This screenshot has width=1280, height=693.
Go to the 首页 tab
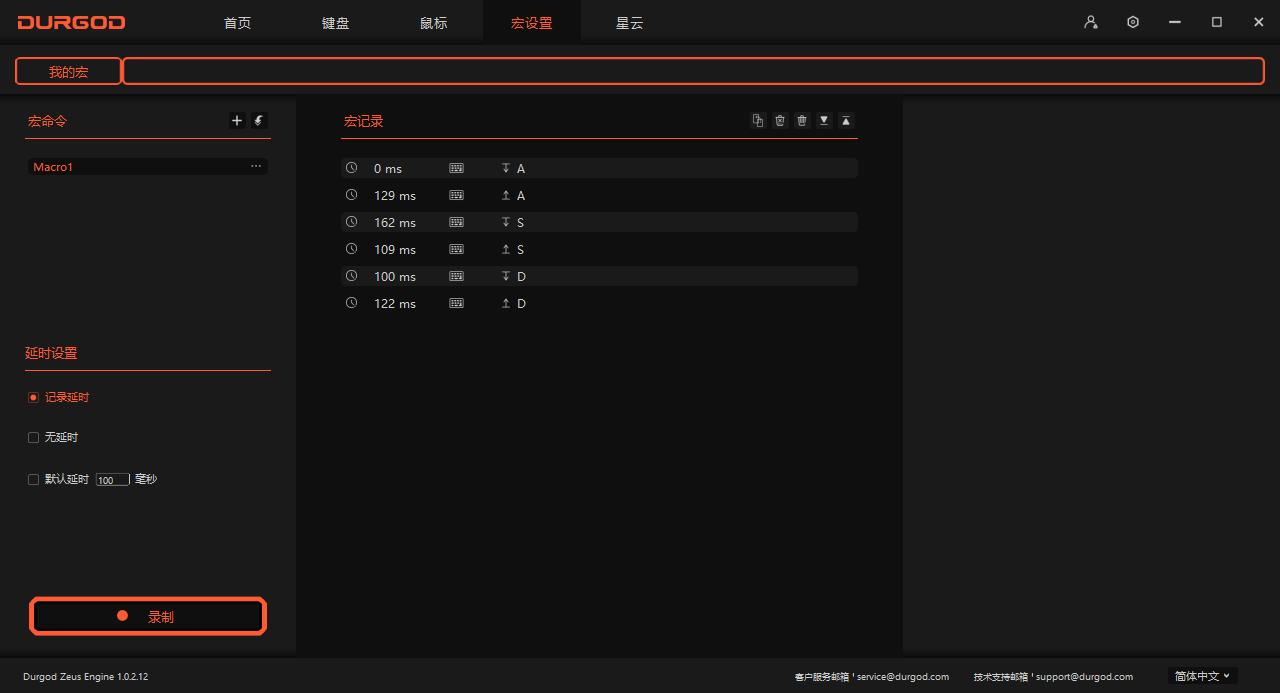coord(238,22)
